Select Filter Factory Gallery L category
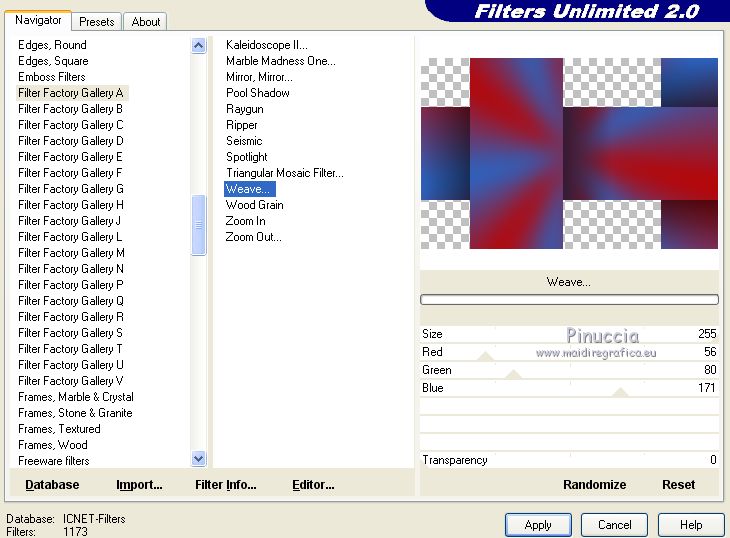The width and height of the screenshot is (730, 538). [x=70, y=236]
